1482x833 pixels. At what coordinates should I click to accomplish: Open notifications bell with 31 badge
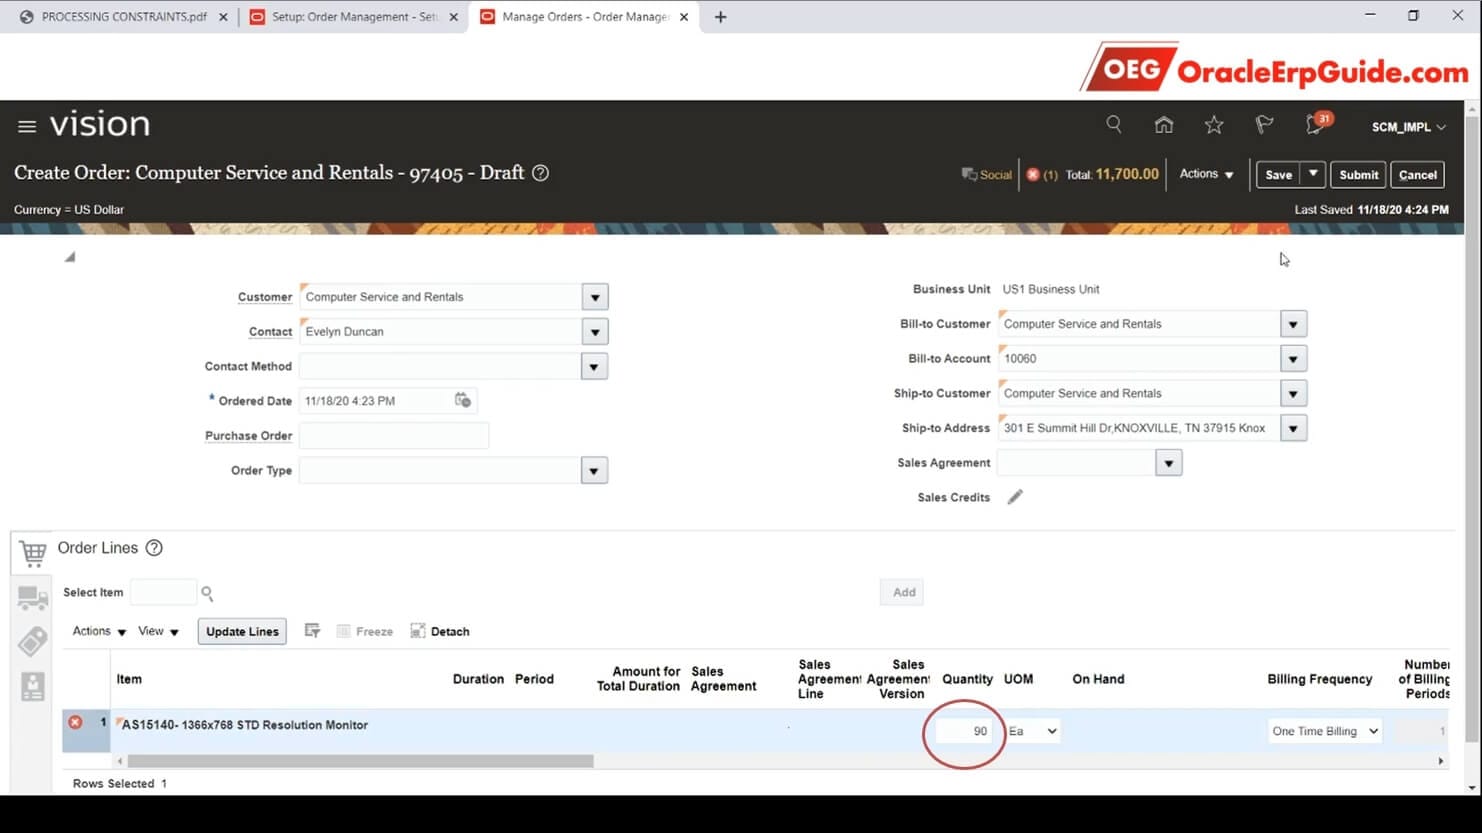click(1317, 124)
